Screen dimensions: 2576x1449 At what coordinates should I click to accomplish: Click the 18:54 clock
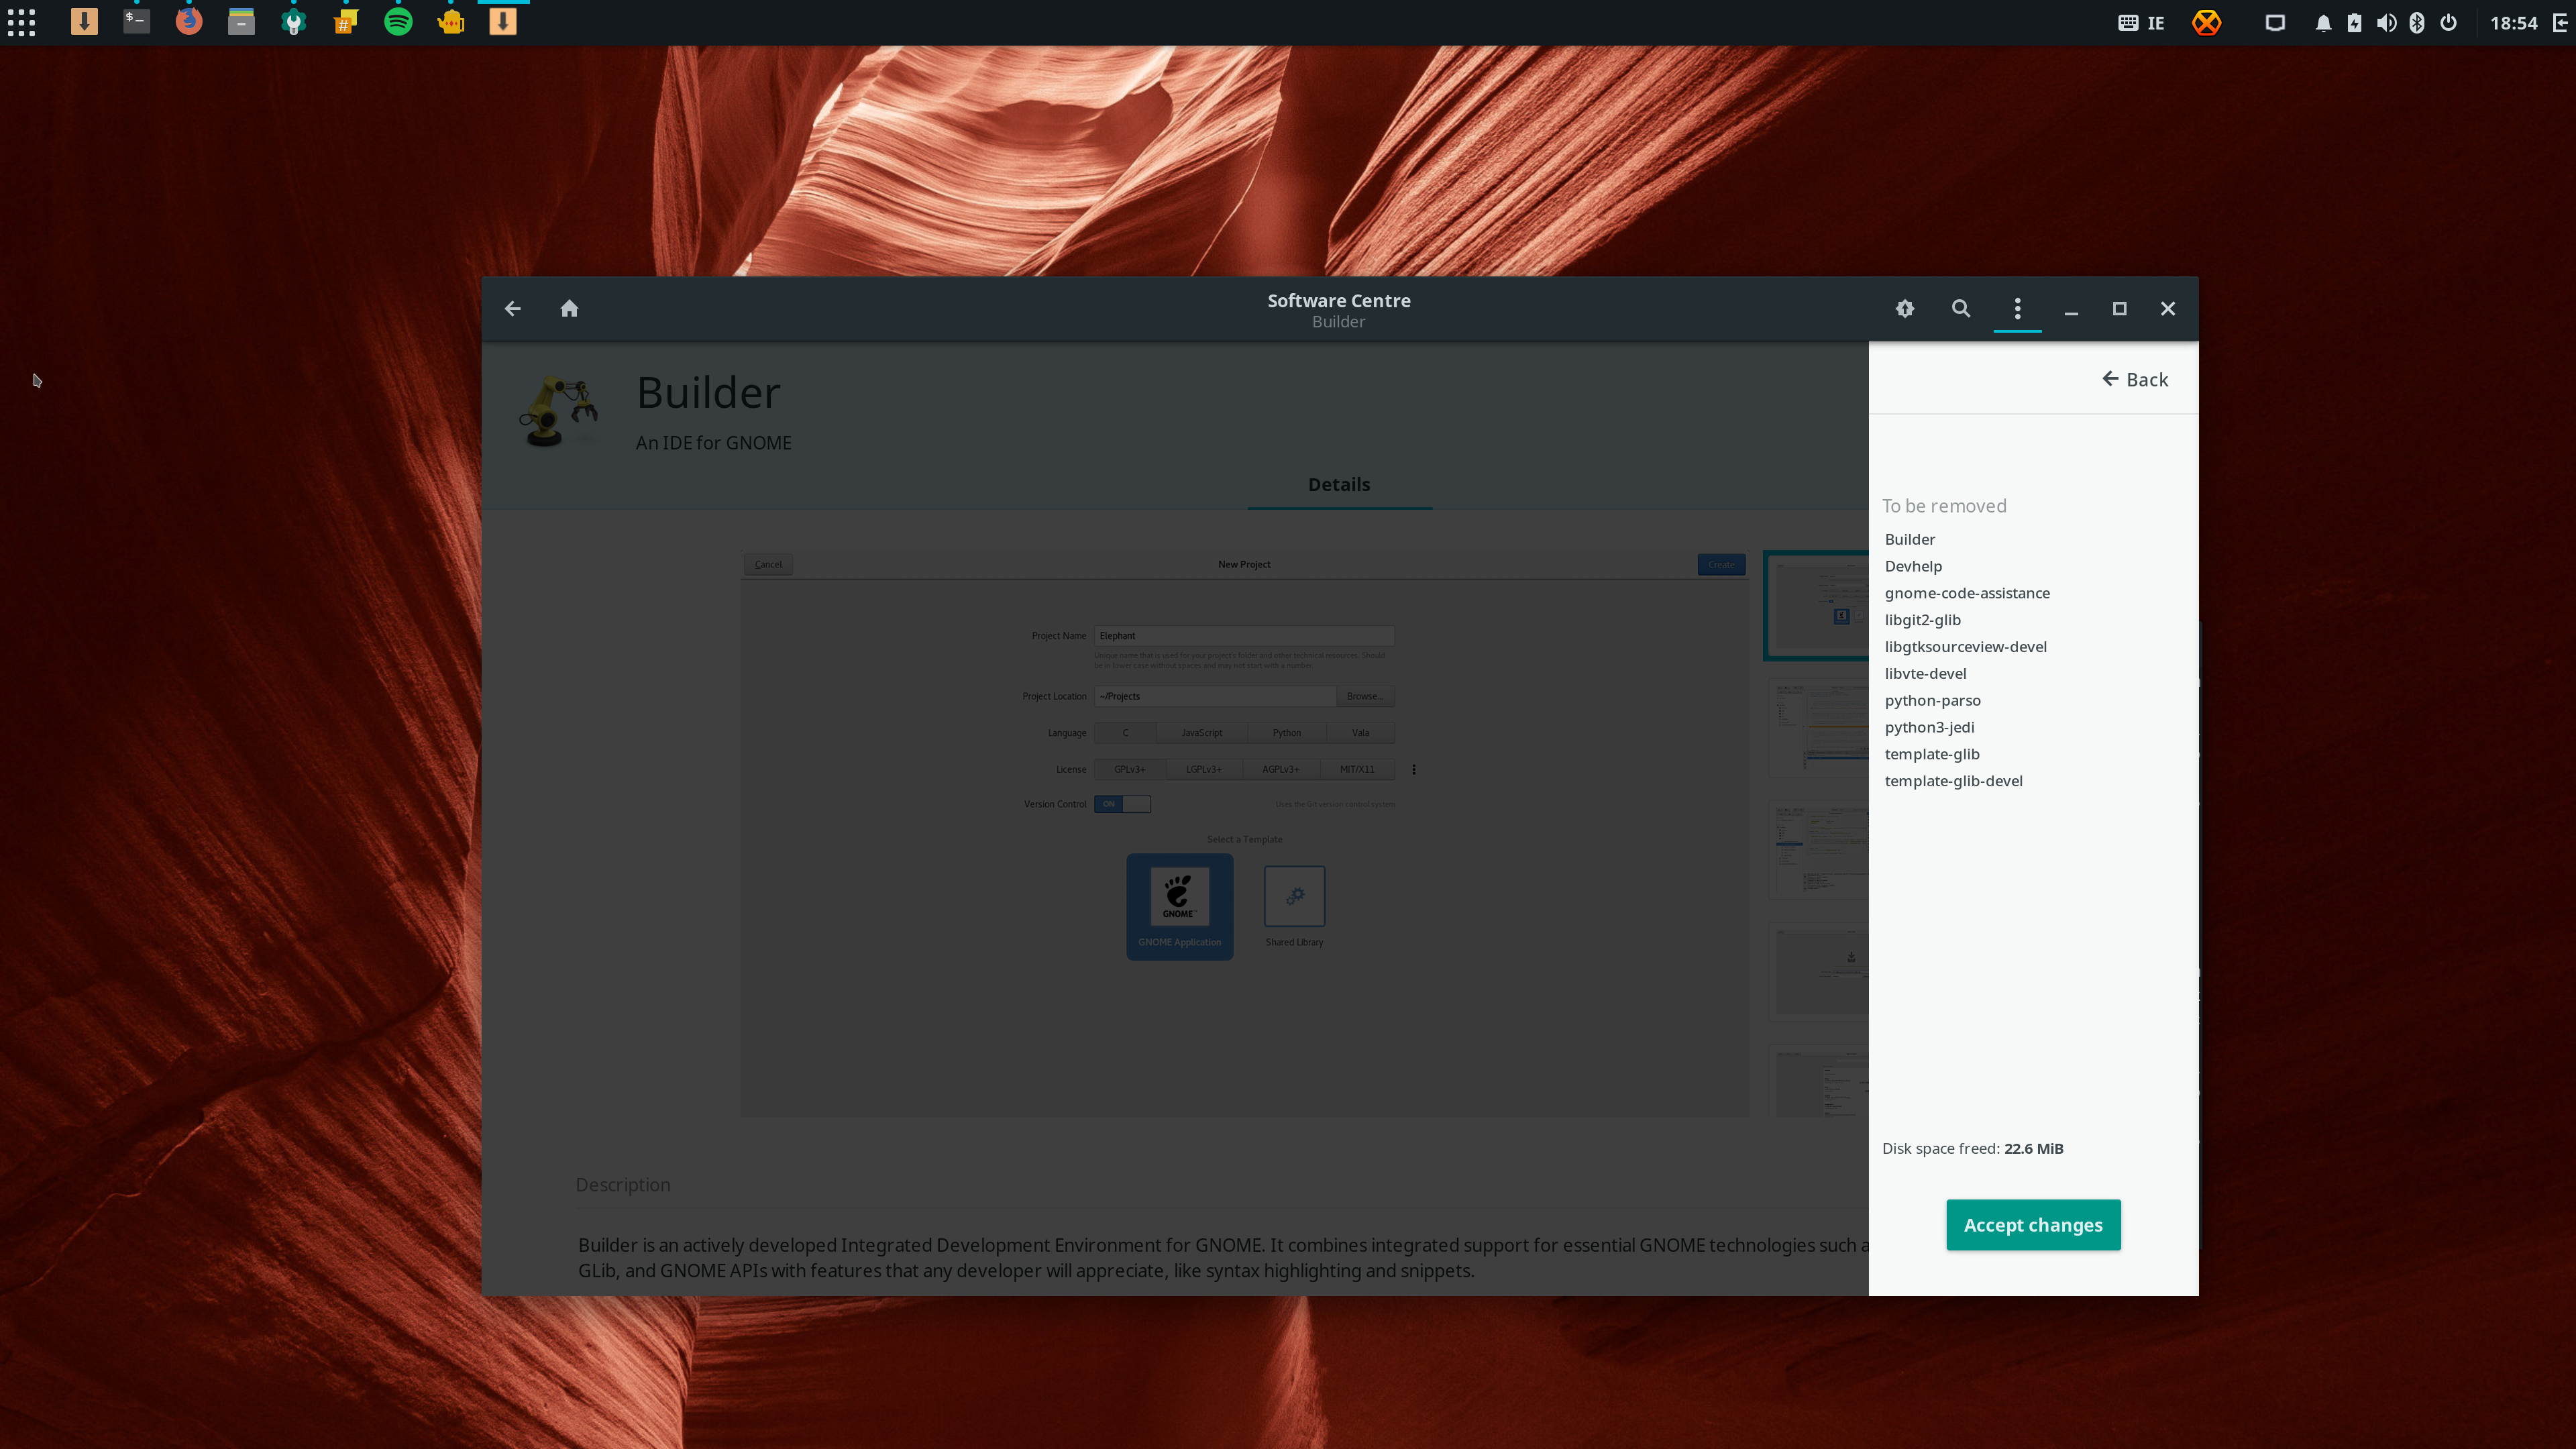coord(2513,23)
